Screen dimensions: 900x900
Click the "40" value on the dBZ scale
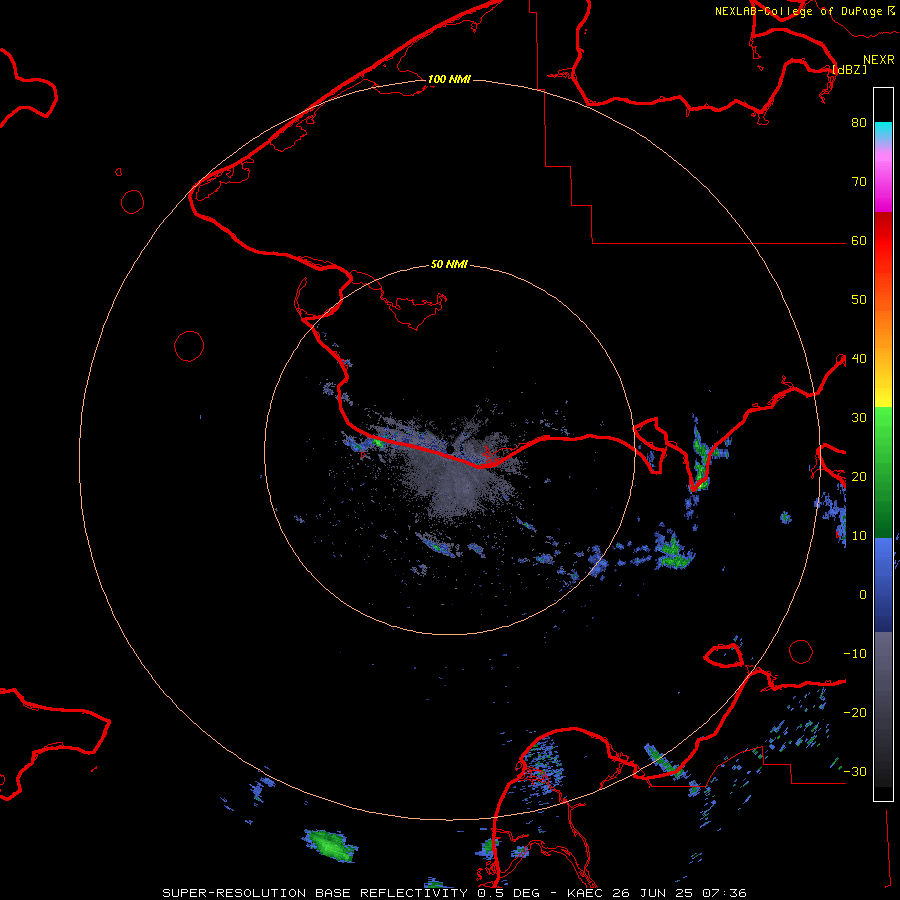[859, 359]
